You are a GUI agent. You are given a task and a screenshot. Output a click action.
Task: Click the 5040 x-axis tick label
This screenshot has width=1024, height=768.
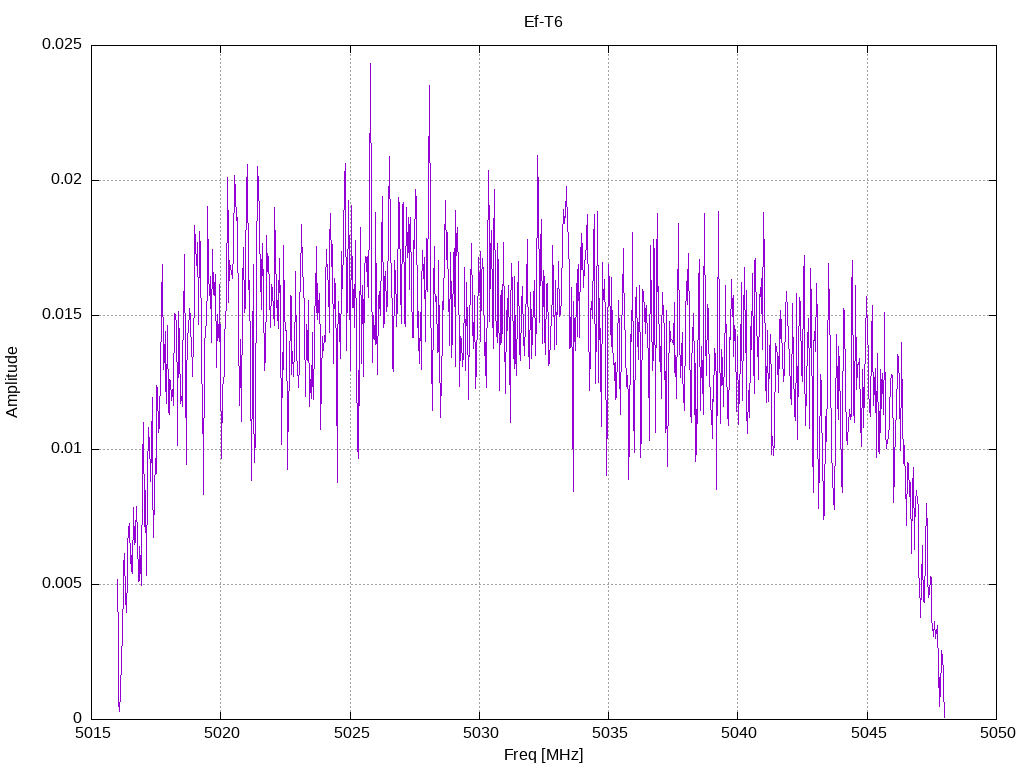[x=739, y=733]
